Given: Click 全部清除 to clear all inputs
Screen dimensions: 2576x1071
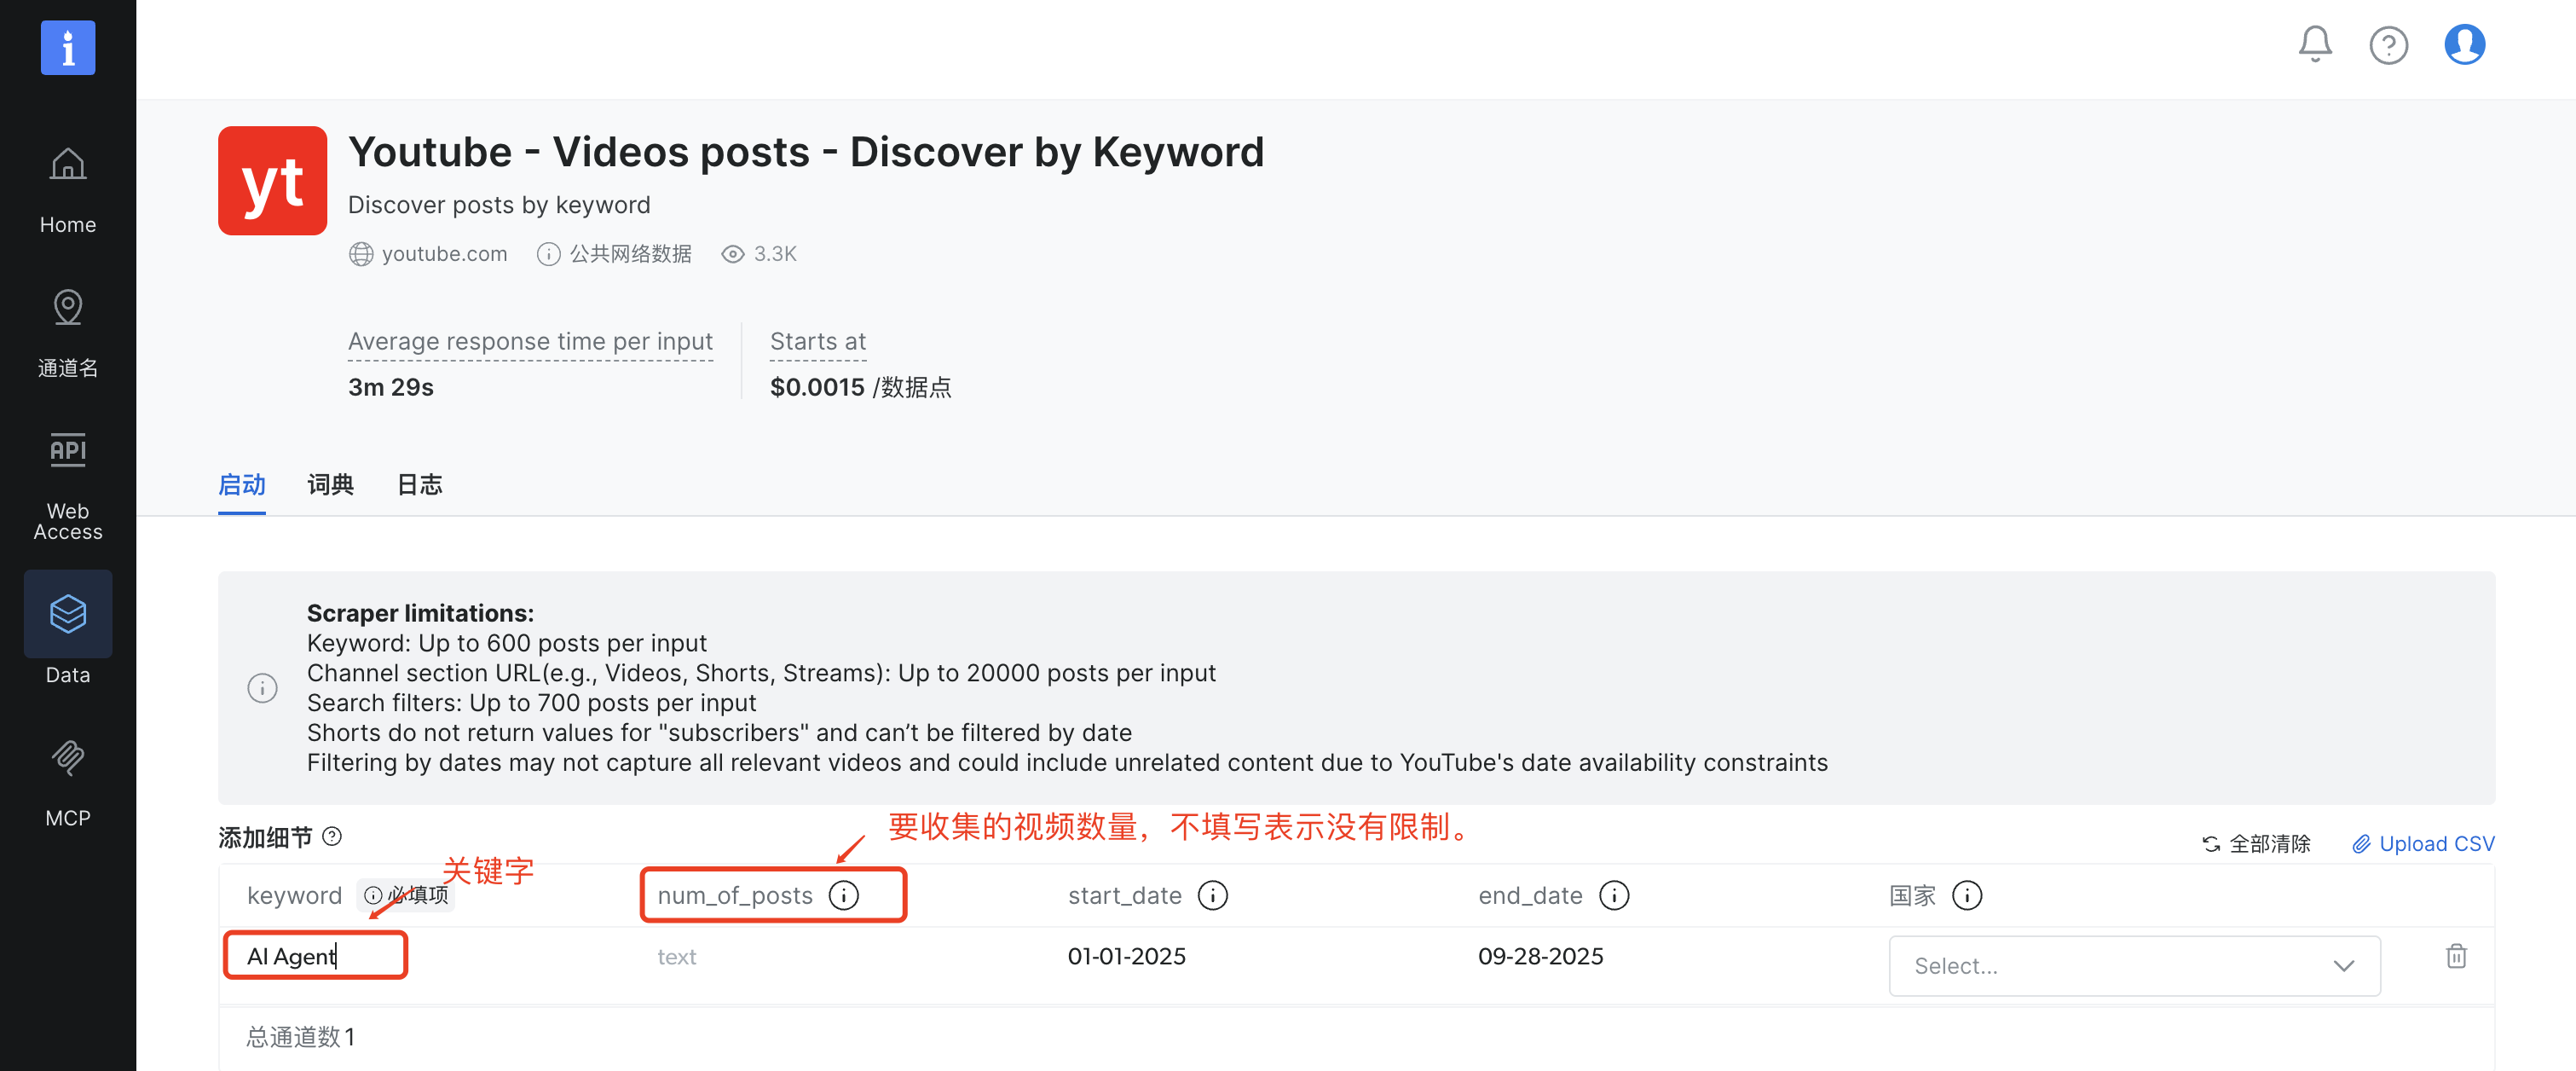Looking at the screenshot, I should click(x=2257, y=843).
